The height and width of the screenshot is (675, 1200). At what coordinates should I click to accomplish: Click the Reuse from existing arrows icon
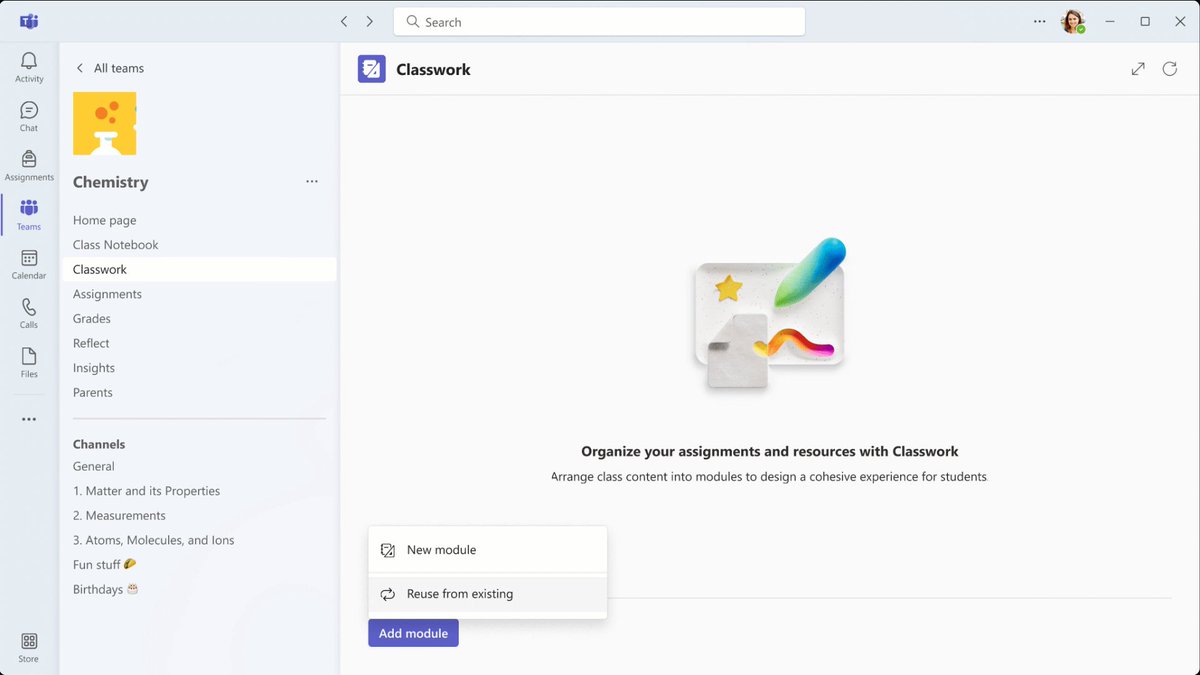(x=388, y=594)
